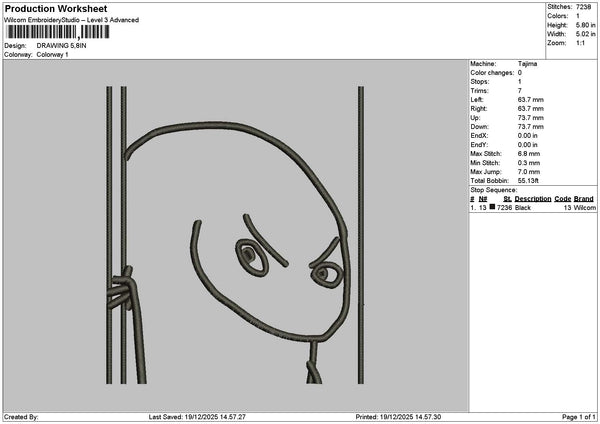Click the 'Up:' label

[476, 118]
